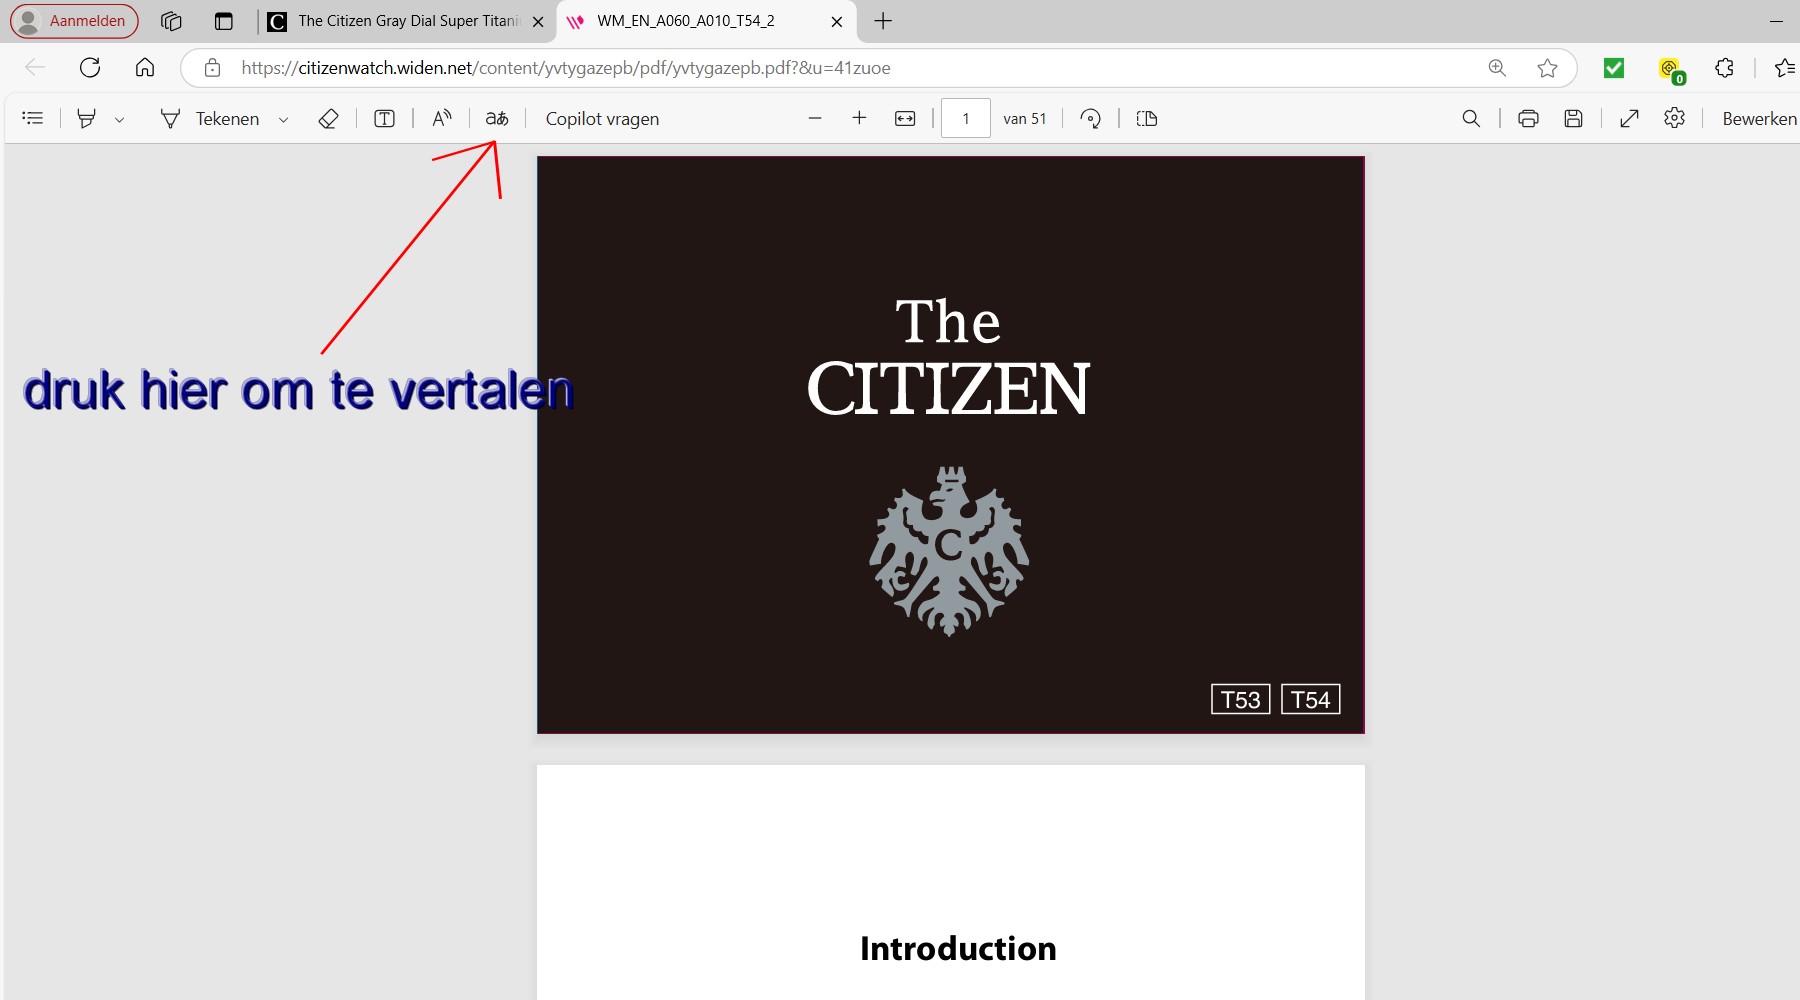This screenshot has width=1800, height=1000.
Task: Expand the Tekenen options dropdown arrow
Action: coord(284,119)
